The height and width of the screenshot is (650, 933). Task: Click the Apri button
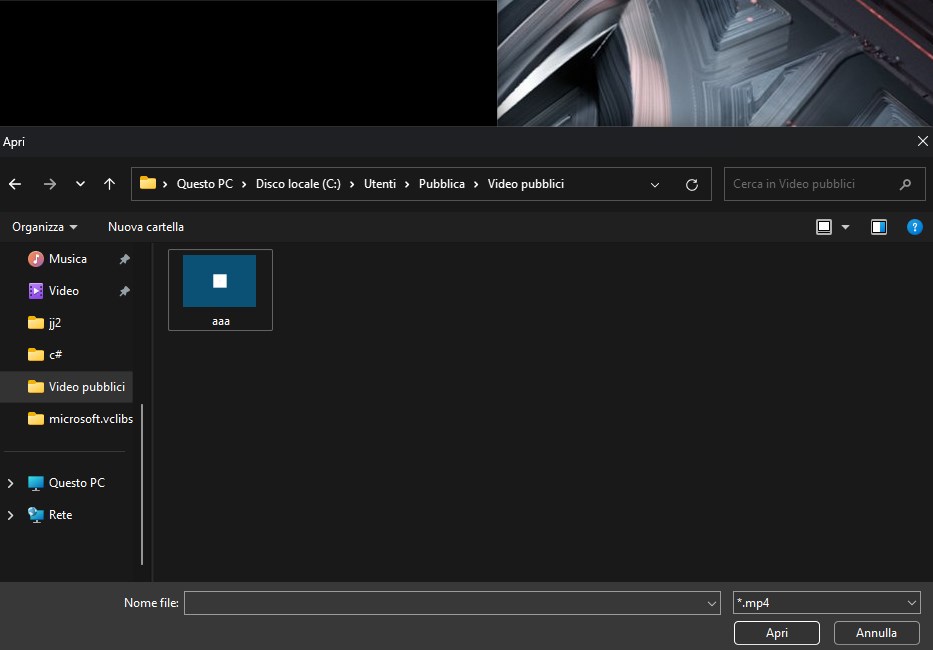[777, 633]
